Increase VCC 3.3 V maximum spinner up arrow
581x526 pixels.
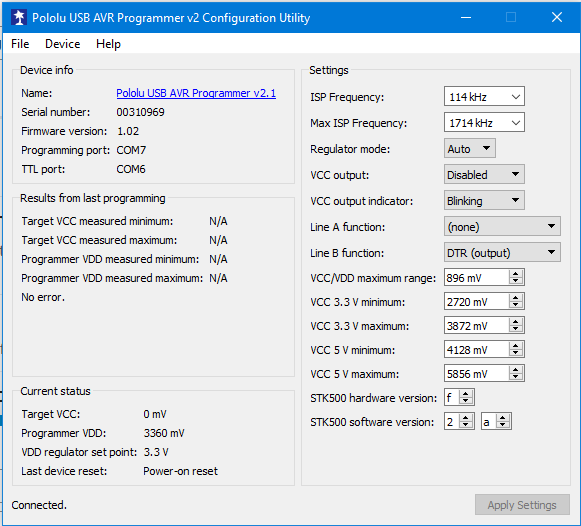[x=516, y=322]
